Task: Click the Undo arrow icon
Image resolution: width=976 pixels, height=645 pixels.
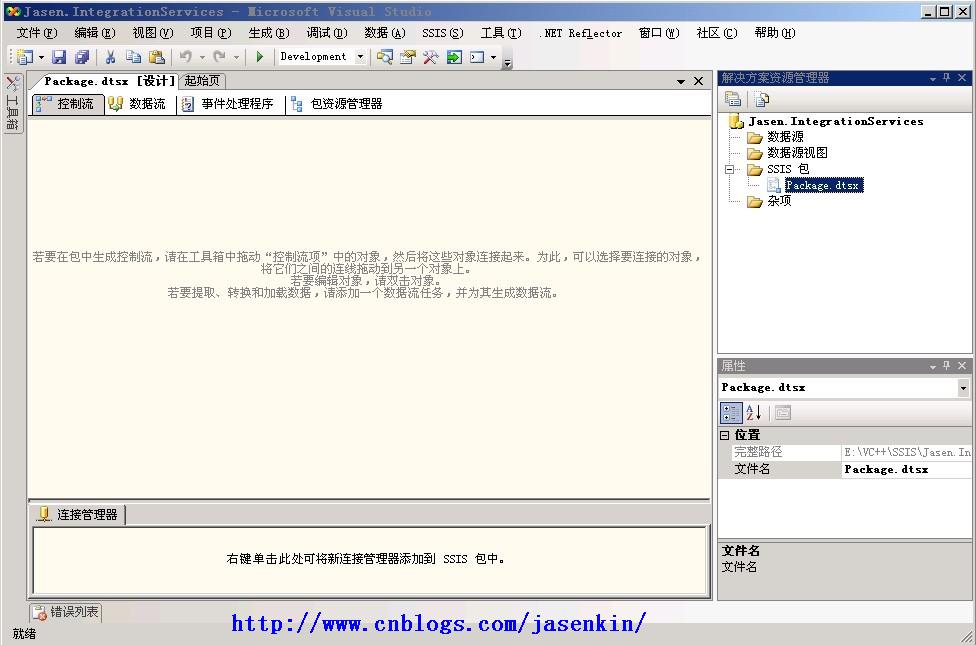Action: point(185,57)
